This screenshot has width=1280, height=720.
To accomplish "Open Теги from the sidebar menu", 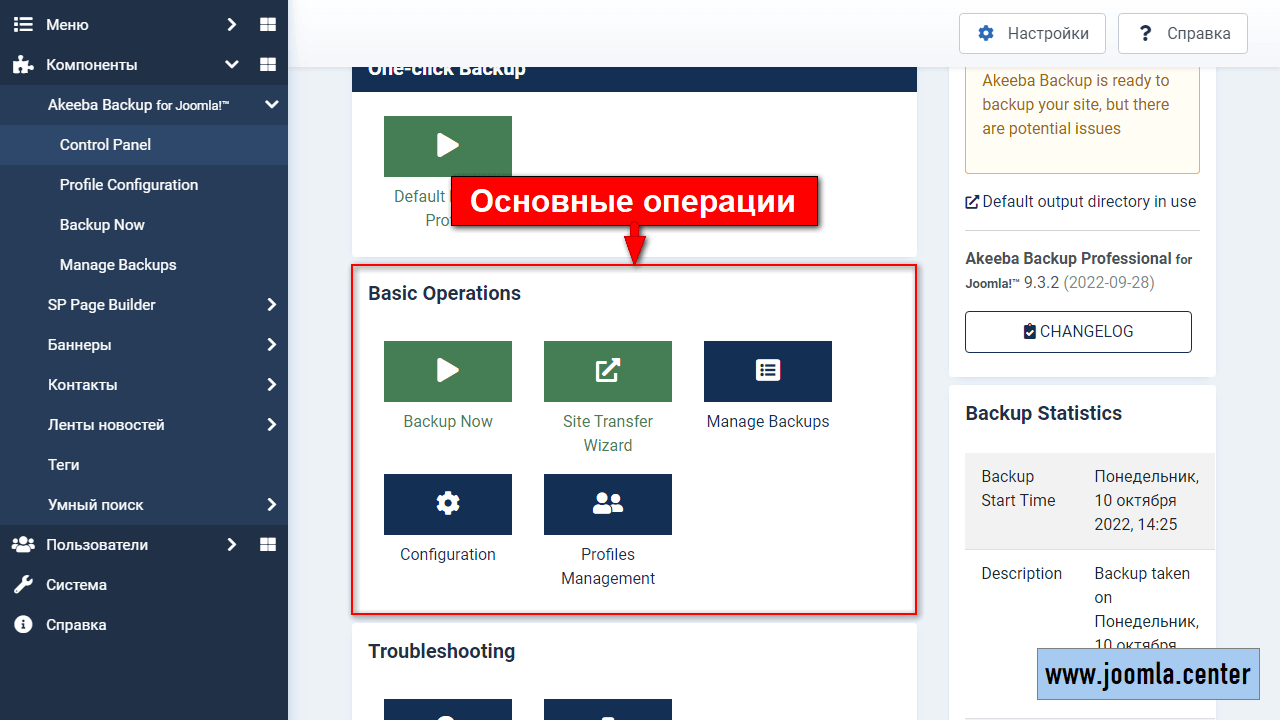I will [64, 464].
